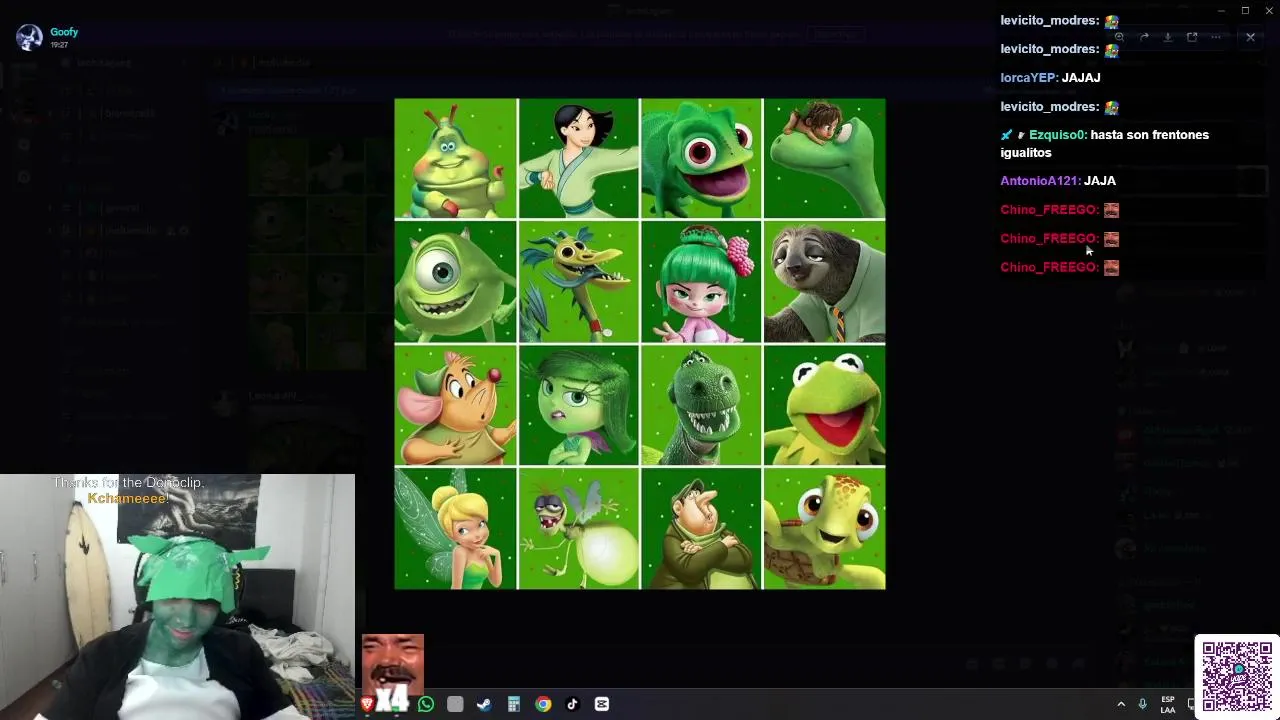Click the Mulan character tile
This screenshot has height=720, width=1280.
[578, 158]
